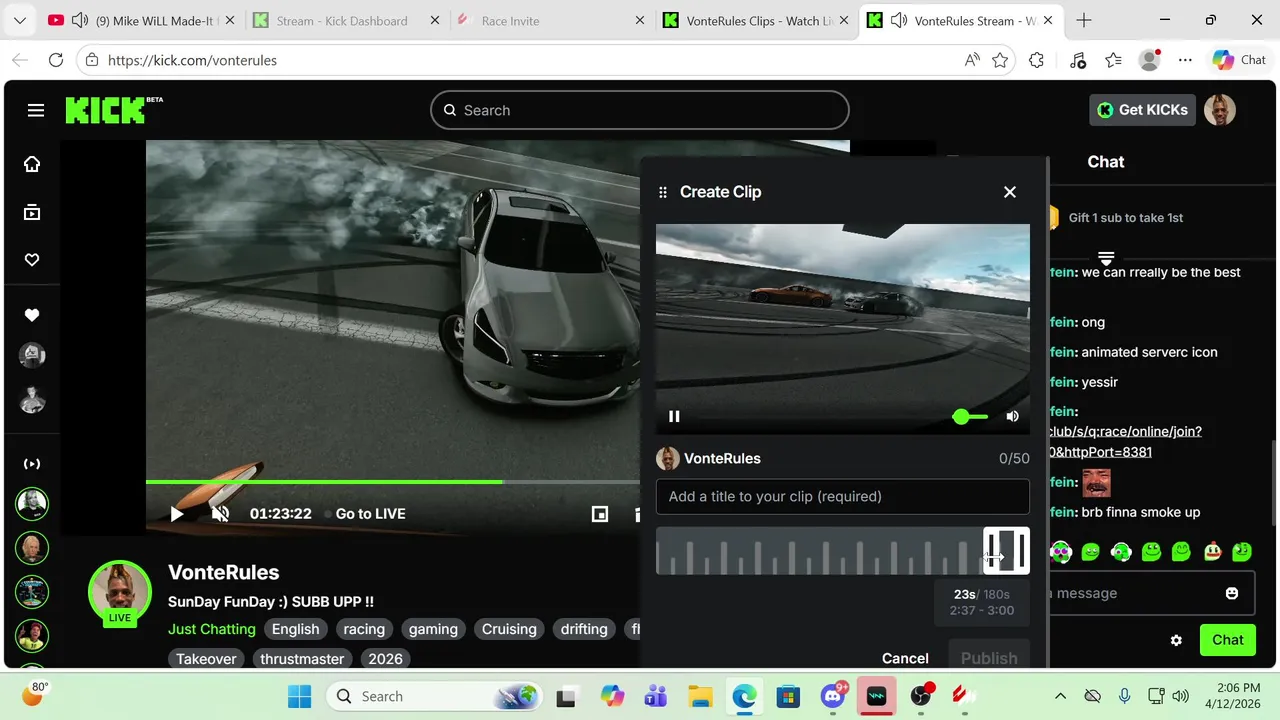Click the filled white heart sidebar icon
Image resolution: width=1280 pixels, height=720 pixels.
[x=32, y=315]
